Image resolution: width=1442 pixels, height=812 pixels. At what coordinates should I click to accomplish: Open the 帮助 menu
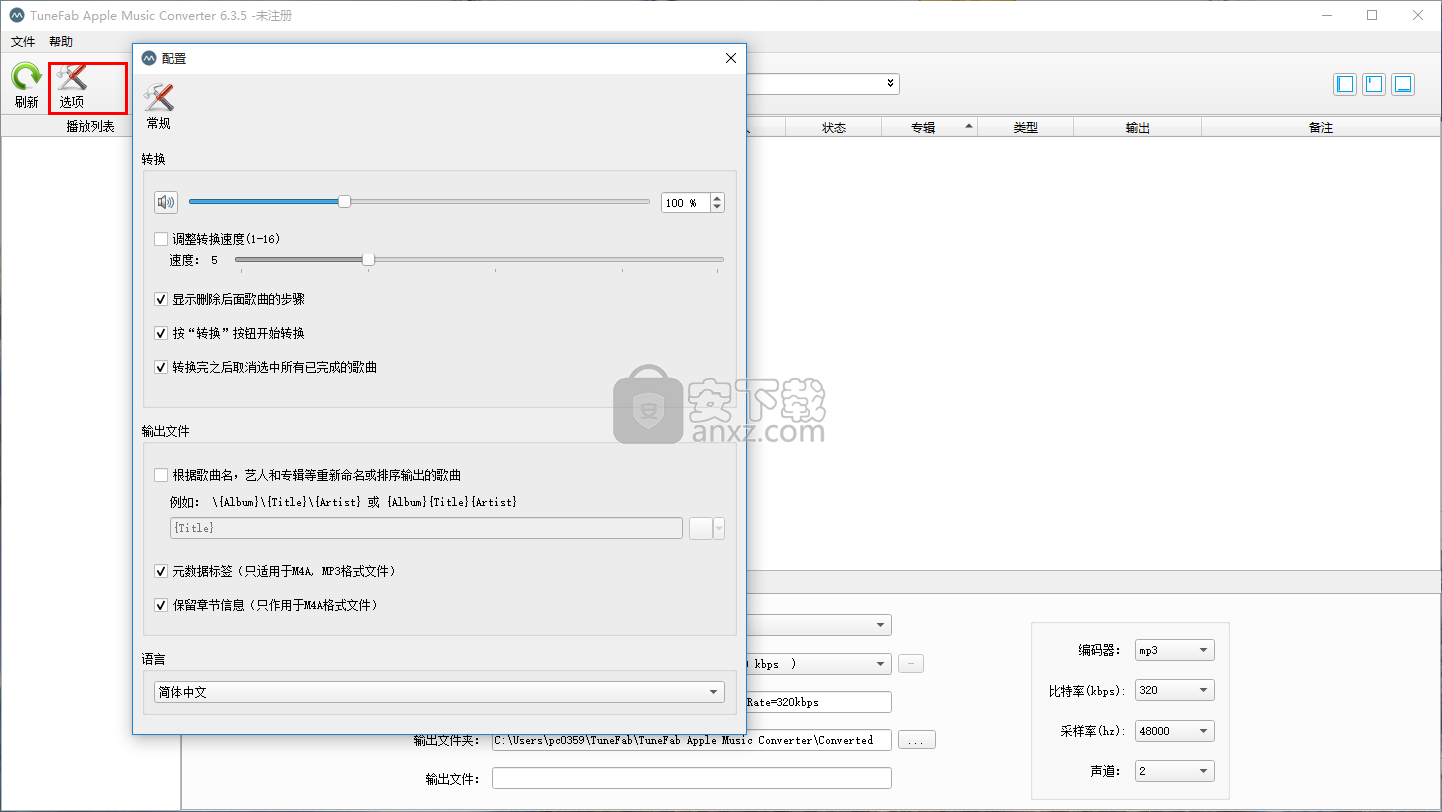point(61,41)
